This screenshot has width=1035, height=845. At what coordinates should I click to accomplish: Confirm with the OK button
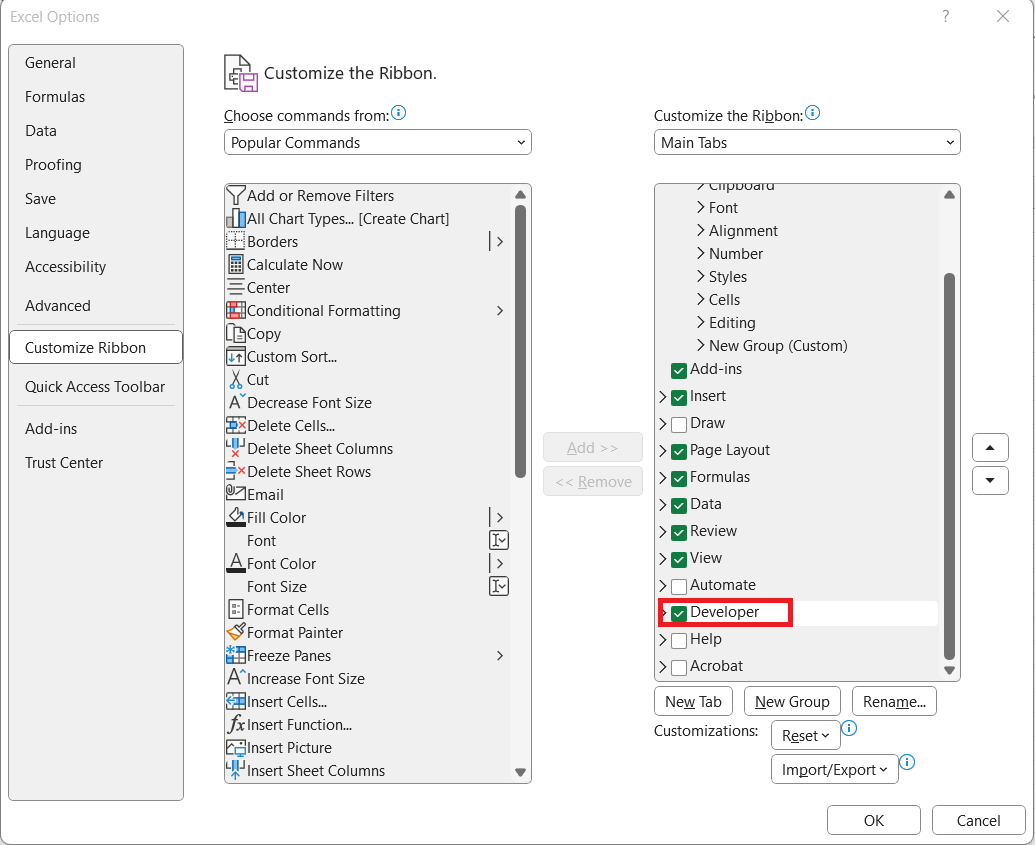click(873, 820)
